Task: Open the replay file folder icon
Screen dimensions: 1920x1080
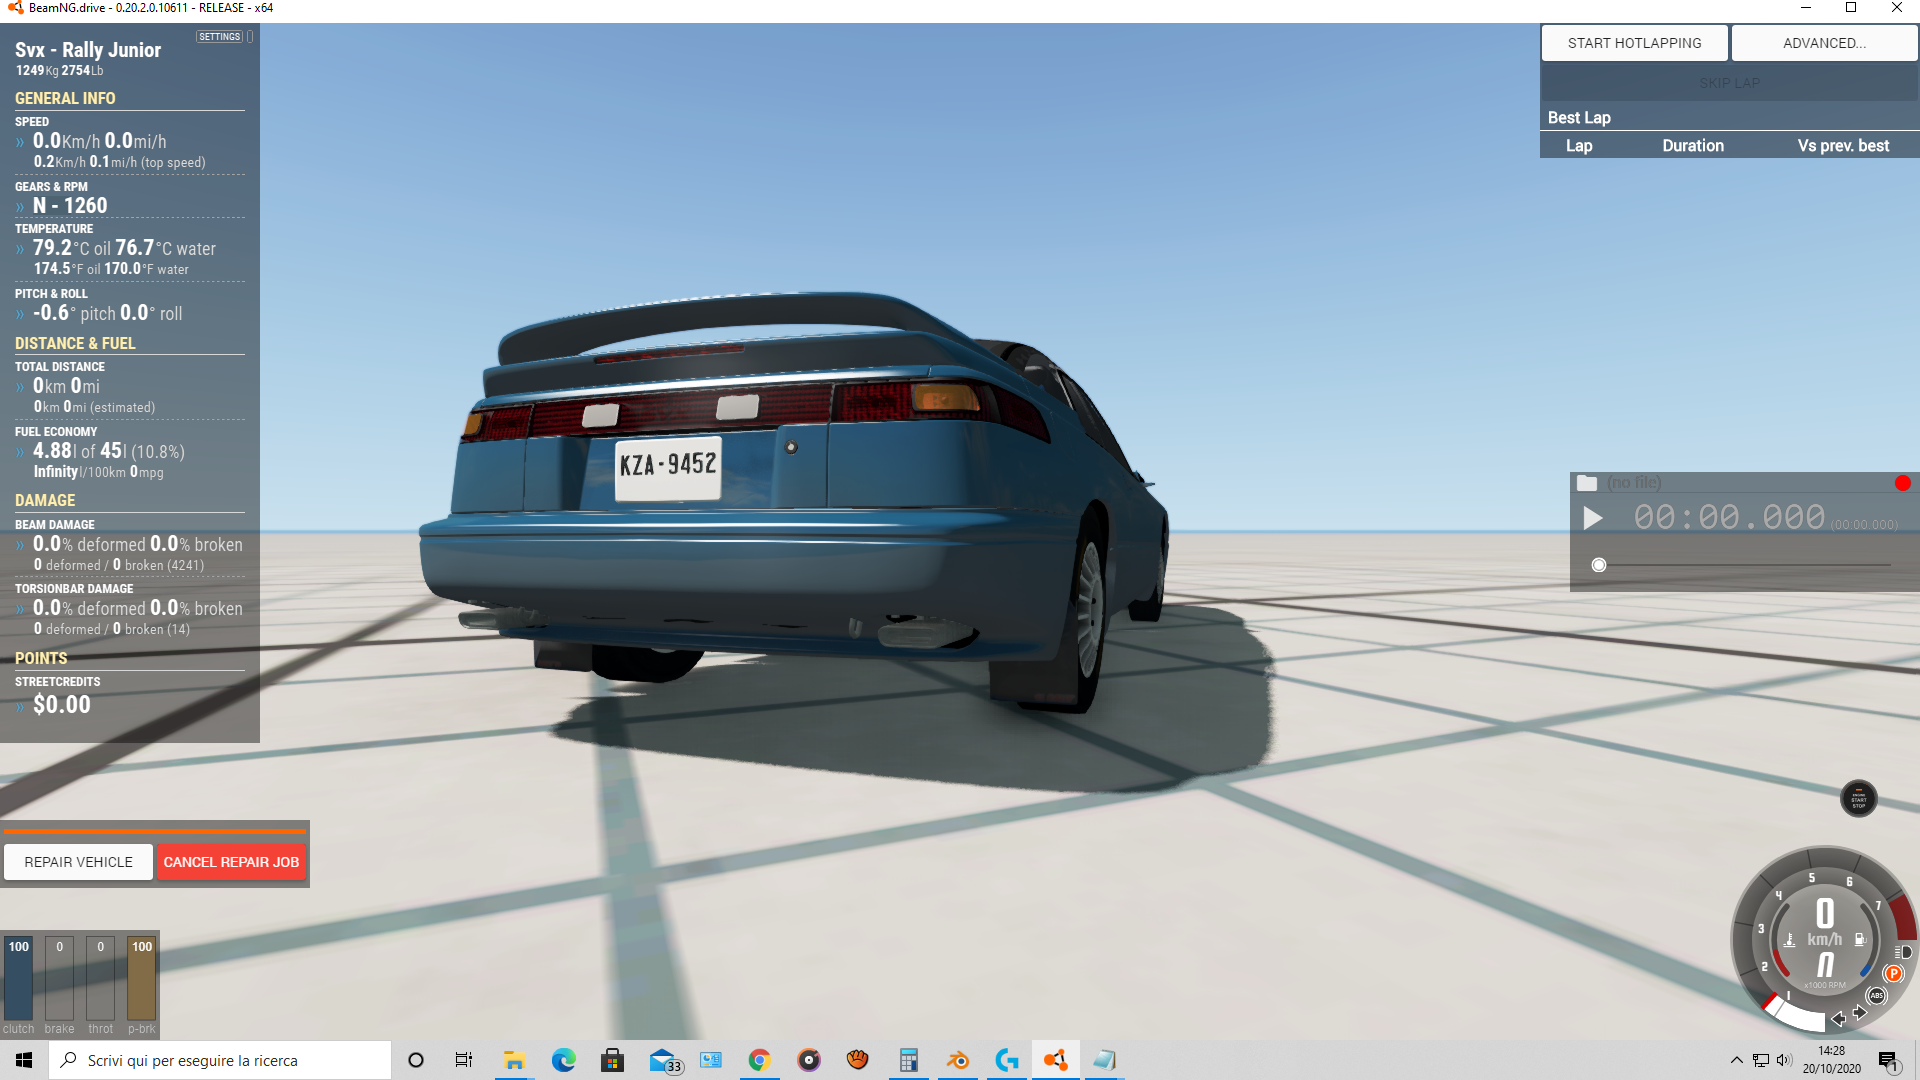Action: (1587, 483)
